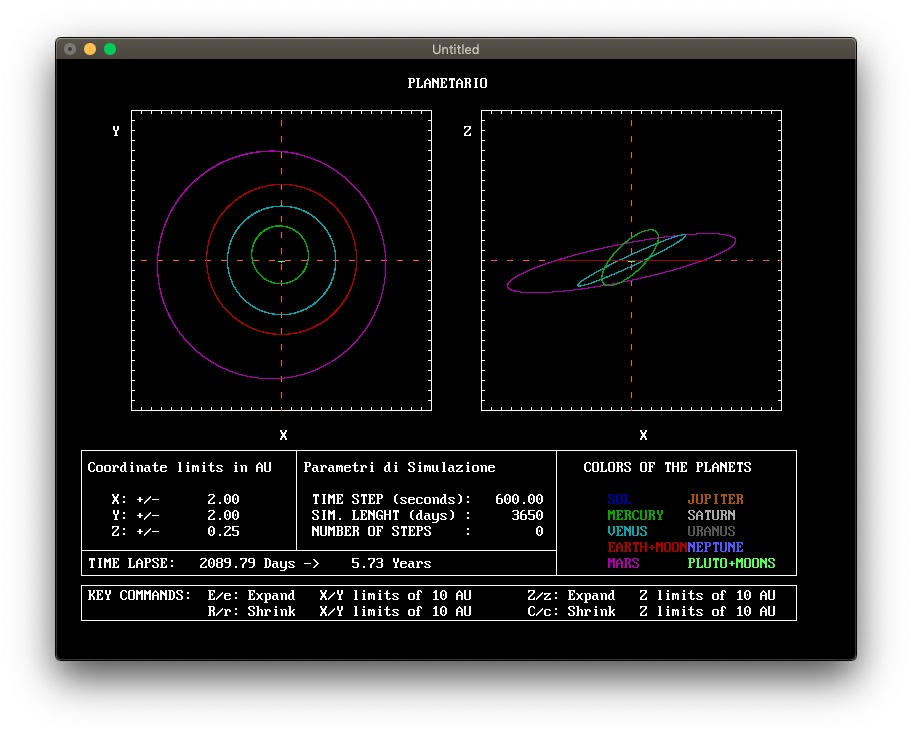Select the VENUS entry in planet colors
The height and width of the screenshot is (734, 912).
[627, 531]
